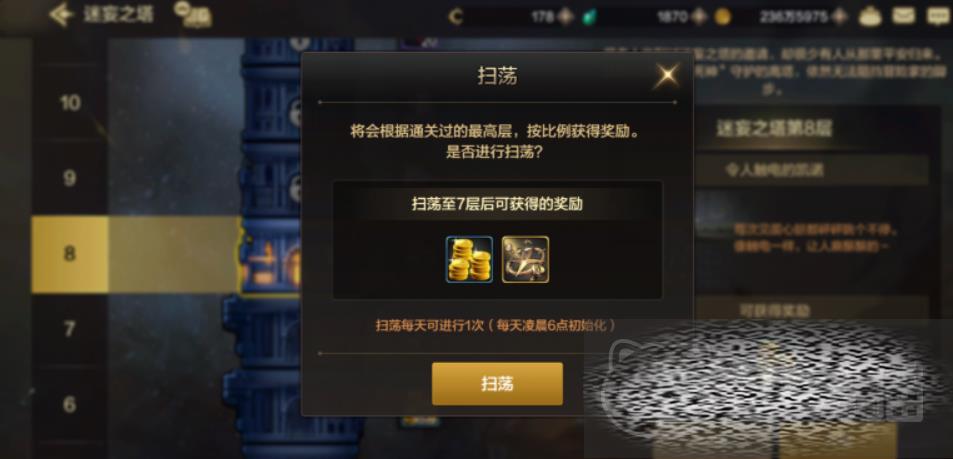The width and height of the screenshot is (953, 459).
Task: Tap the plus icon next to 178
Action: click(x=566, y=16)
